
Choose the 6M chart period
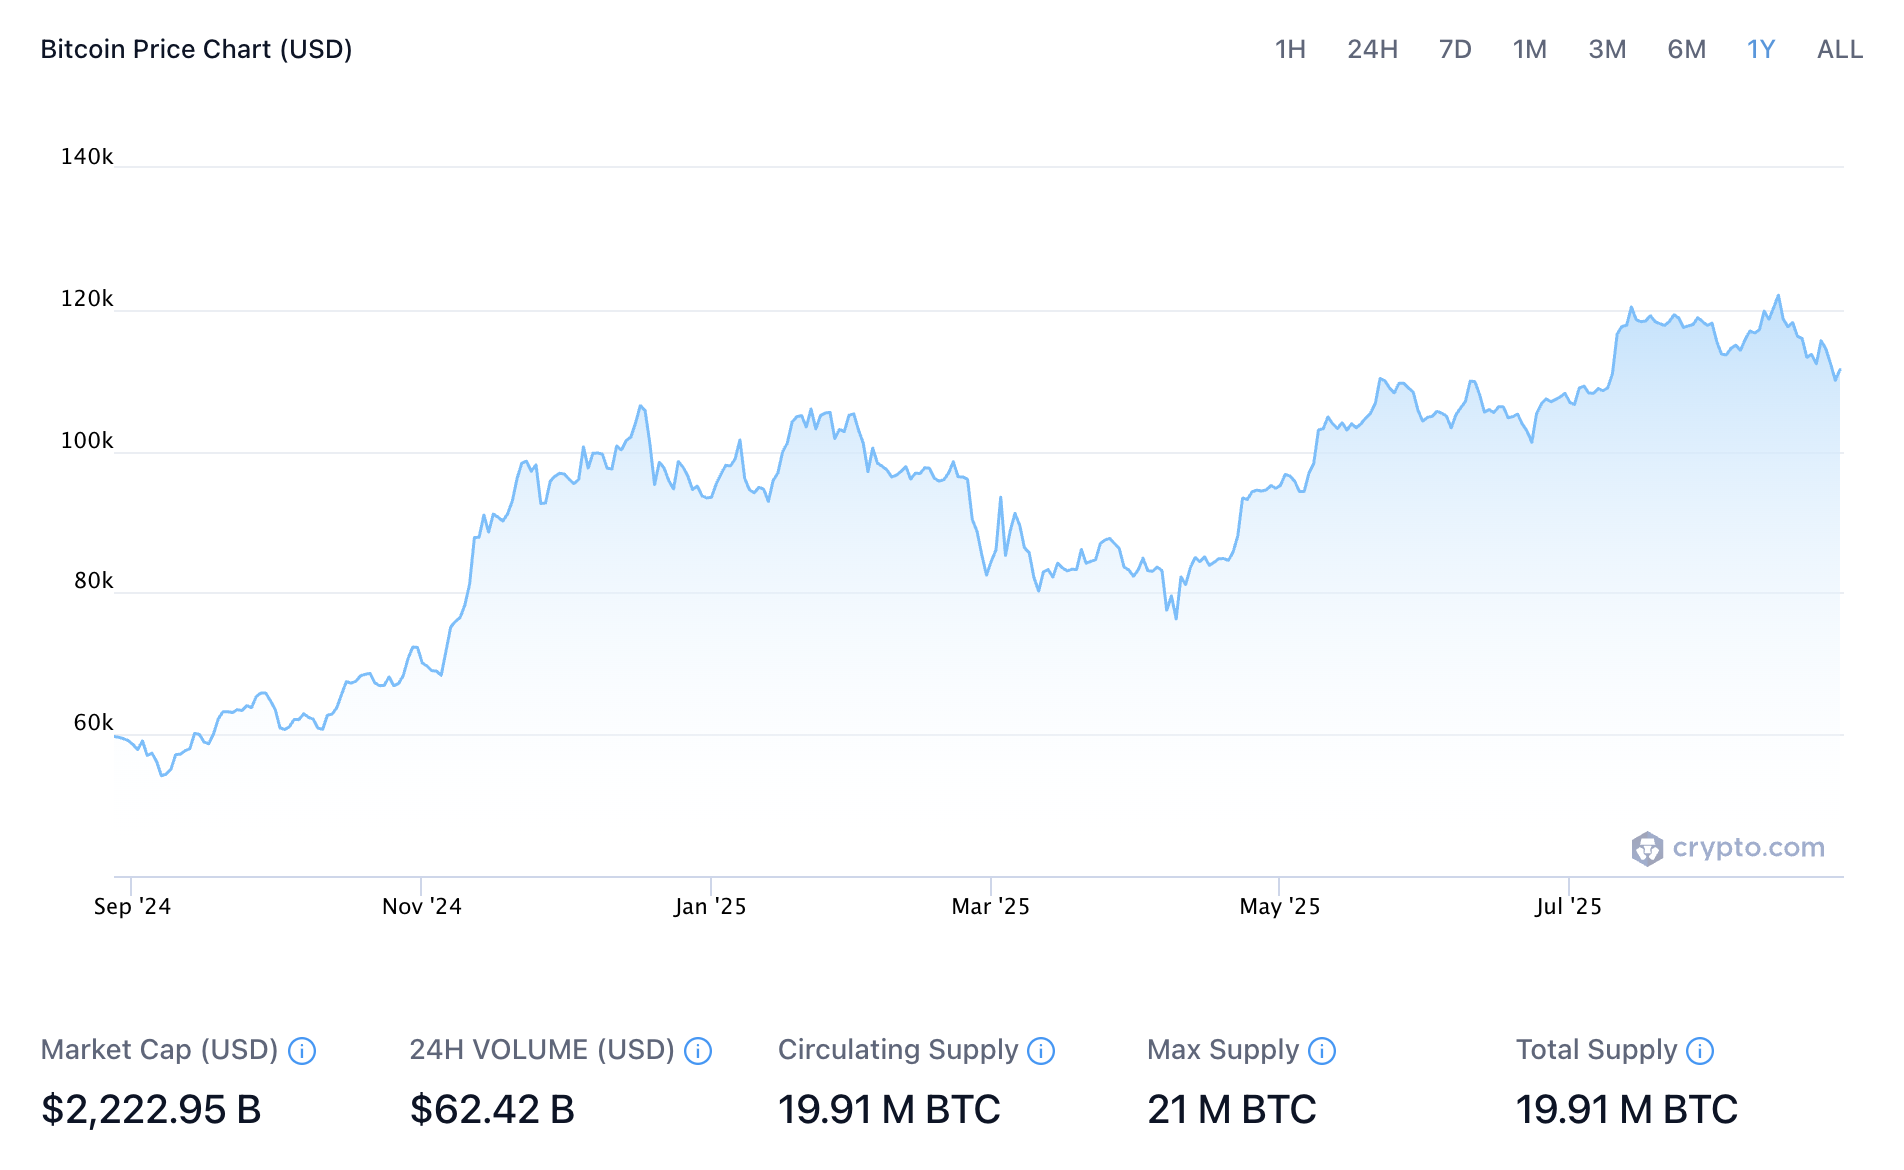coord(1686,49)
